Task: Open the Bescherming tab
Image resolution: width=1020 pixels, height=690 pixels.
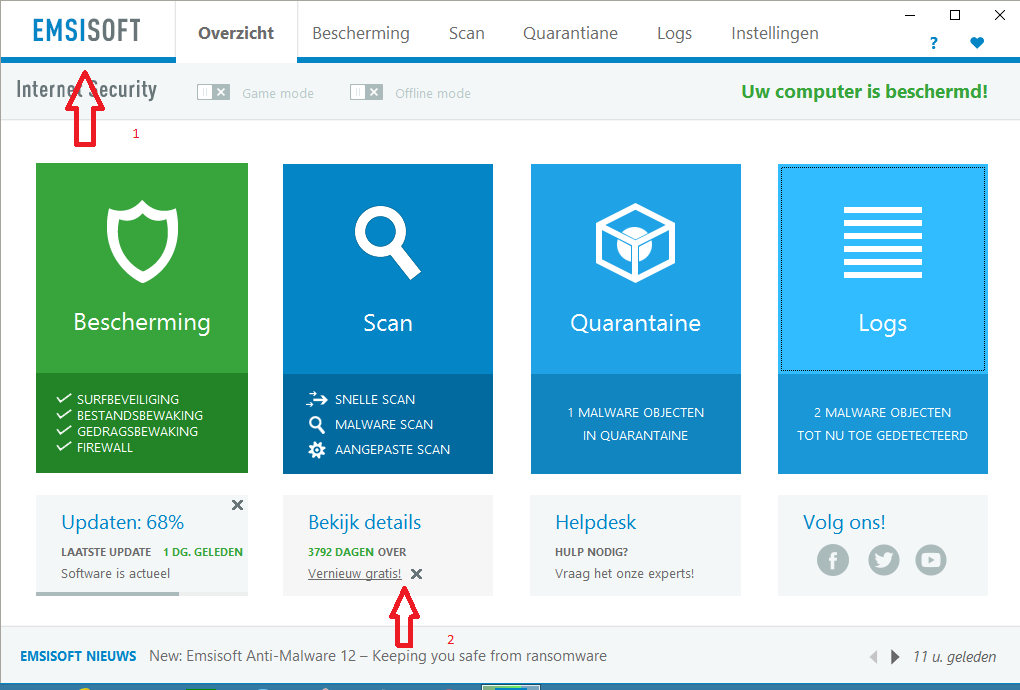Action: pos(361,33)
